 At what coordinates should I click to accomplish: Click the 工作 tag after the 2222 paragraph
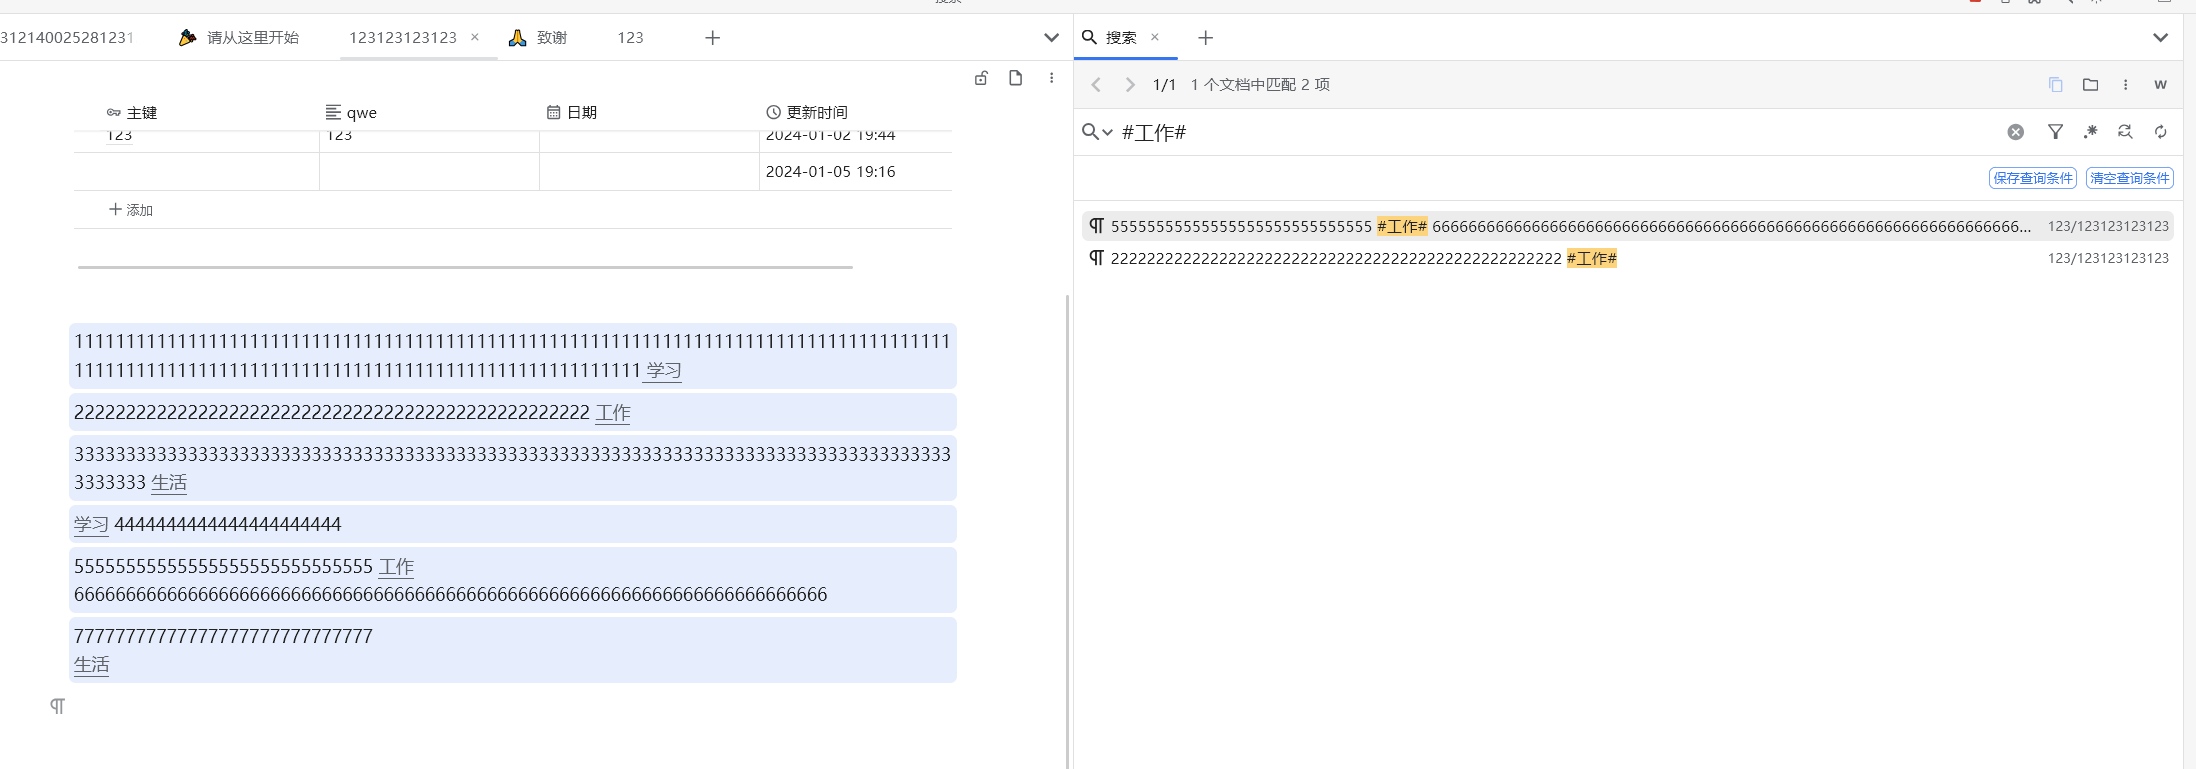coord(613,413)
